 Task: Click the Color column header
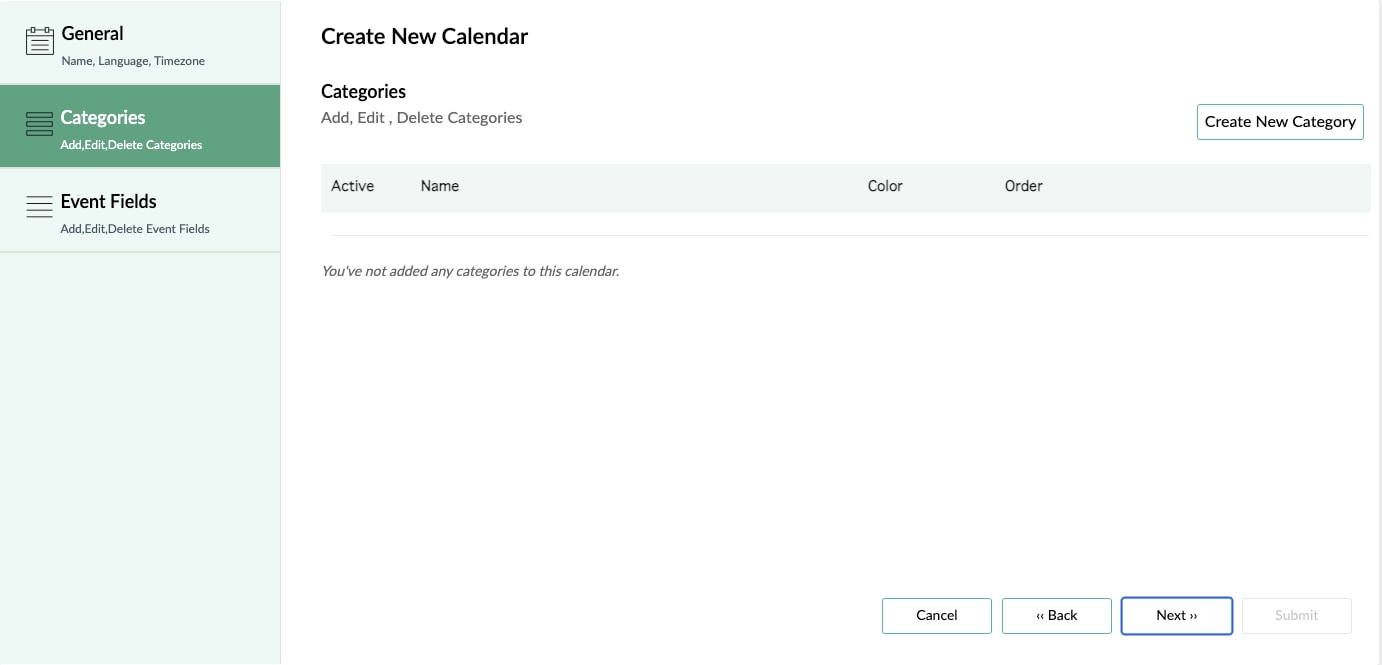(885, 186)
